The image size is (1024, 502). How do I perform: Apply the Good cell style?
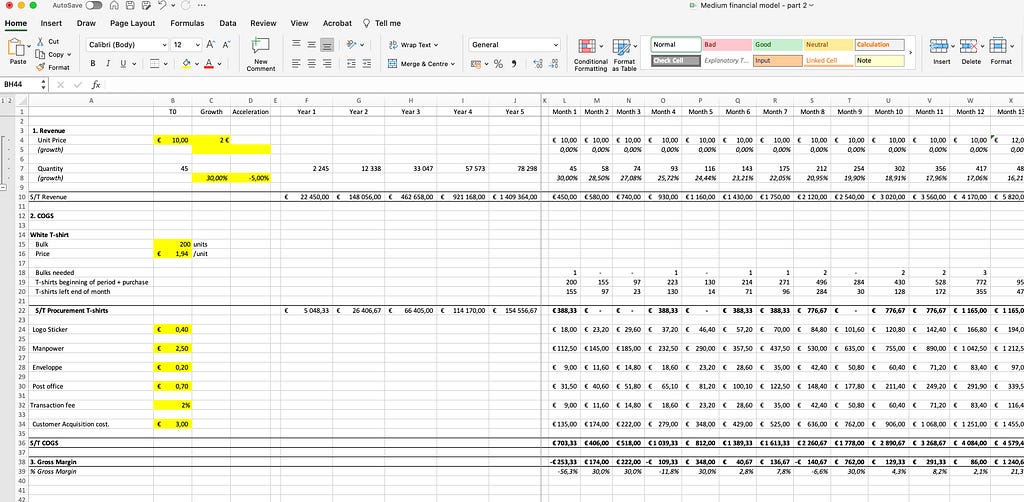click(x=776, y=44)
